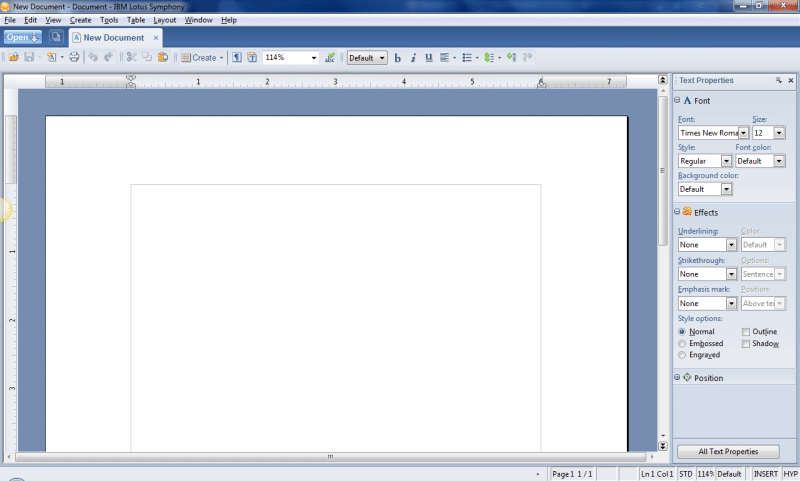Click the 114% zoom input field
Image resolution: width=800 pixels, height=481 pixels.
point(286,58)
